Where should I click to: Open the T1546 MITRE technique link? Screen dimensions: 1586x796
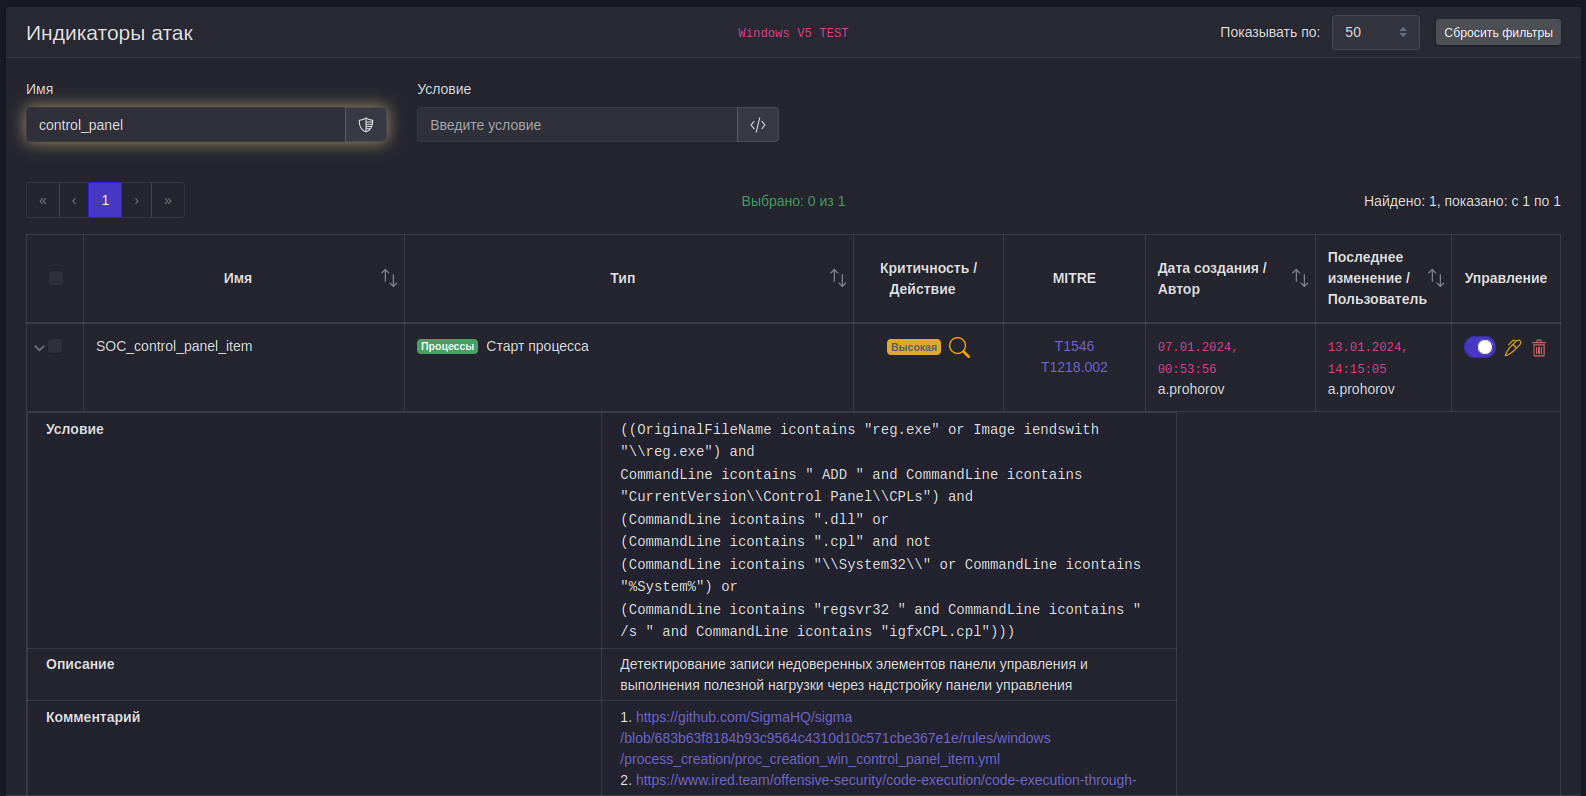point(1074,346)
